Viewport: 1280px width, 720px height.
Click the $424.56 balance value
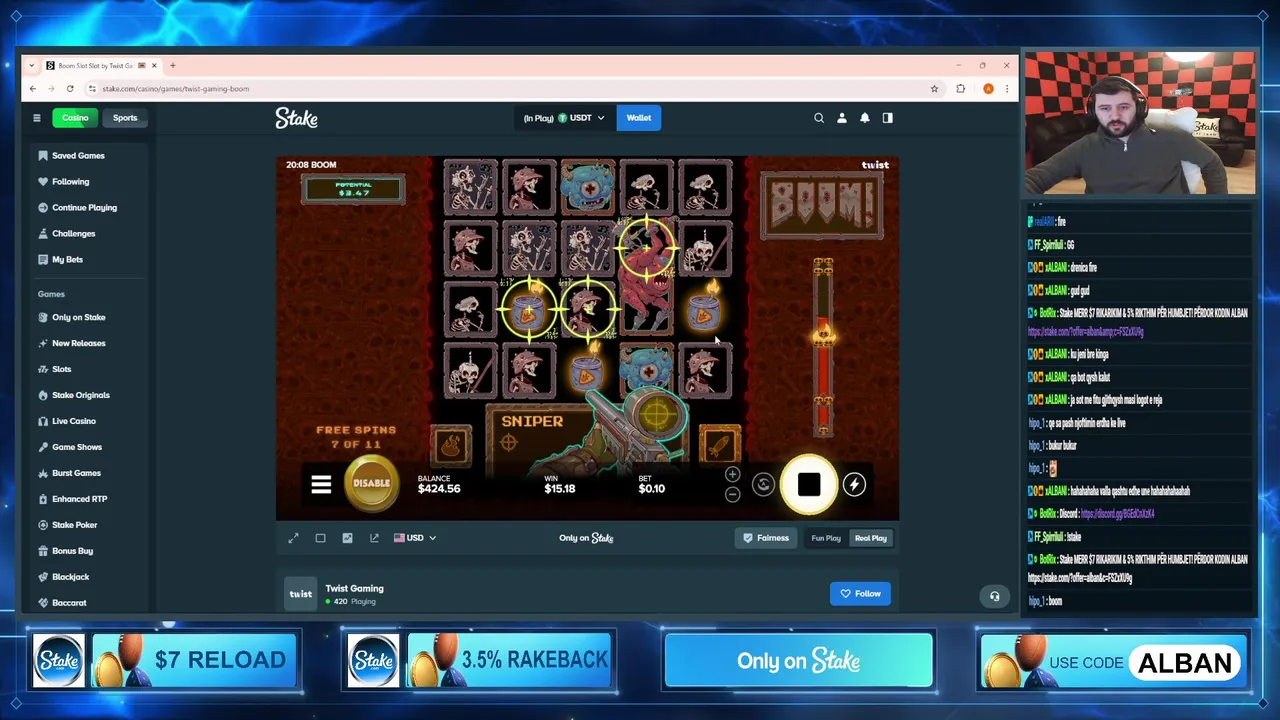click(439, 489)
